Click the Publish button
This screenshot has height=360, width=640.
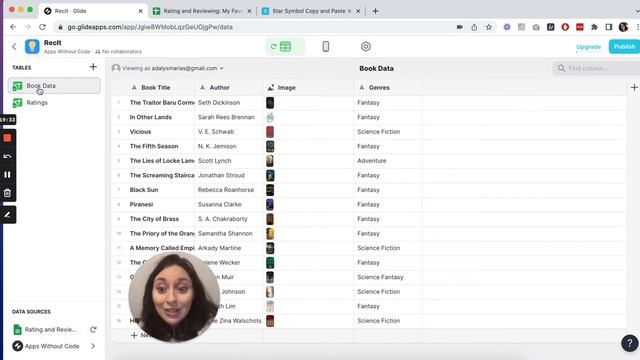click(x=624, y=47)
